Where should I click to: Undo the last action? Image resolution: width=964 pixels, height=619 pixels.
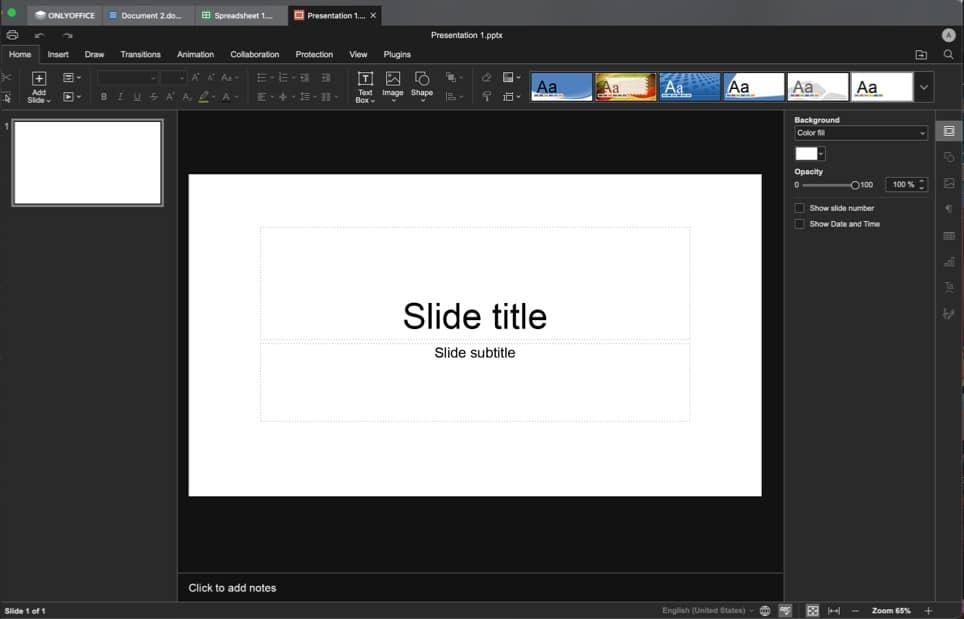tap(40, 36)
